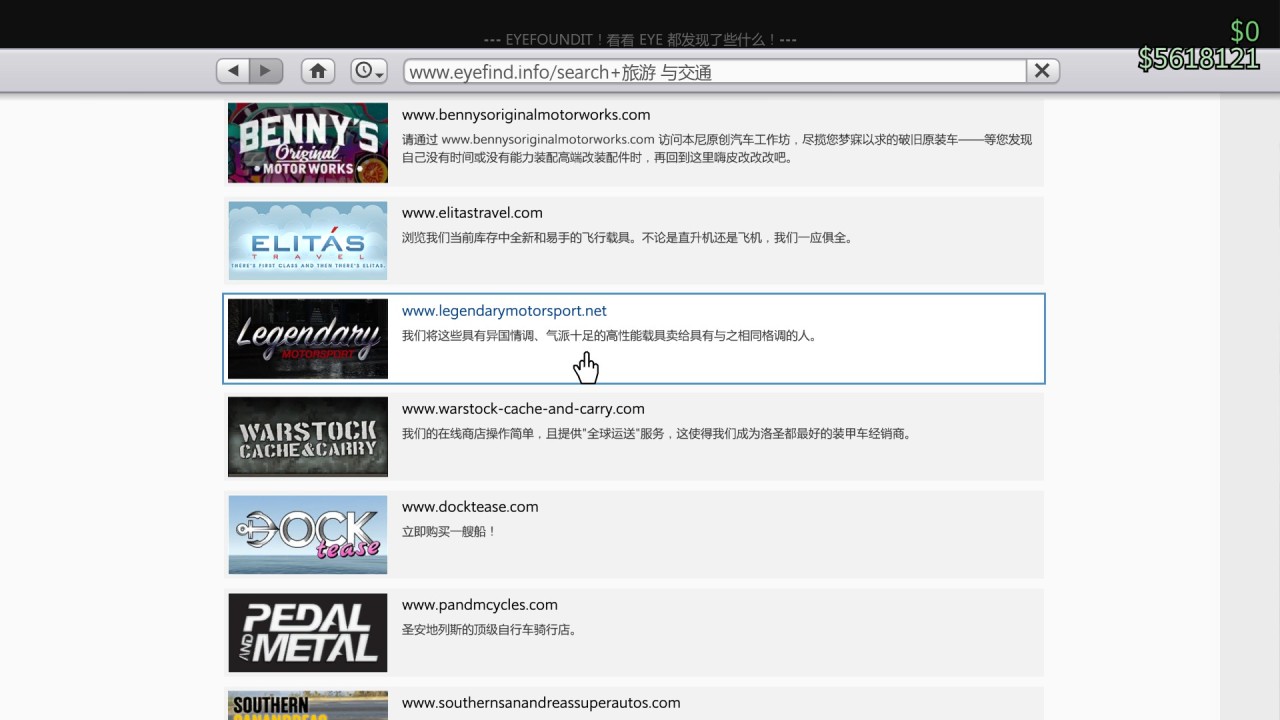This screenshot has width=1280, height=720.
Task: Open the Warstock Cache & Carry logo
Action: pyautogui.click(x=308, y=437)
